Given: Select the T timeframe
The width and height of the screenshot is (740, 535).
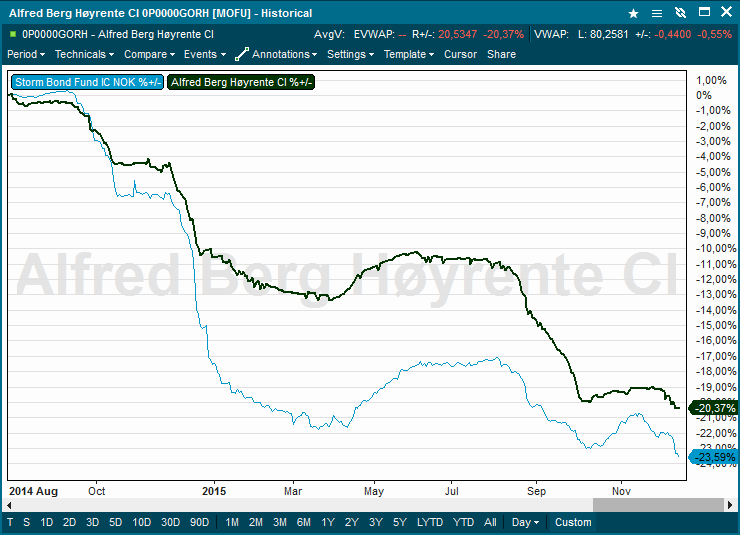Looking at the screenshot, I should click(x=10, y=522).
